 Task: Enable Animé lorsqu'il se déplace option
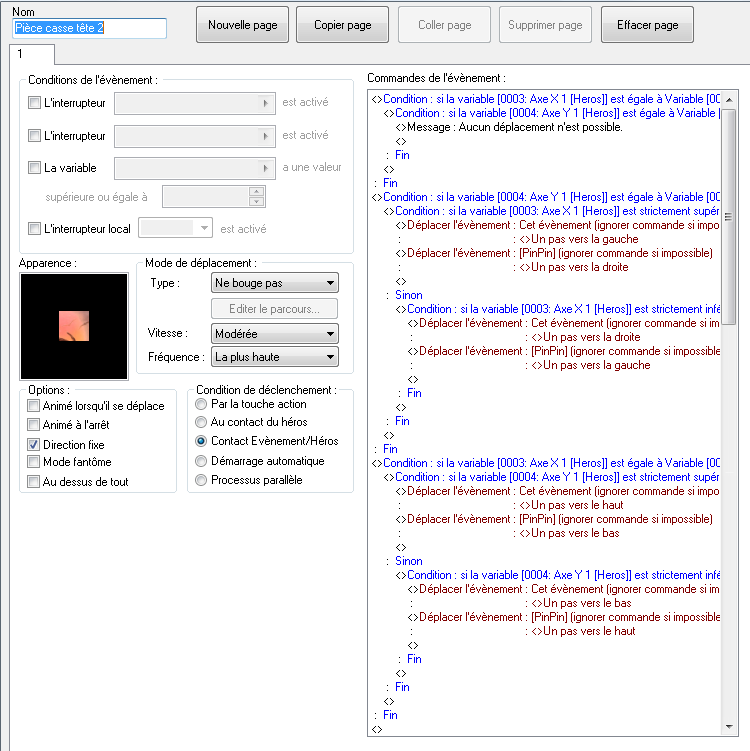(x=33, y=406)
